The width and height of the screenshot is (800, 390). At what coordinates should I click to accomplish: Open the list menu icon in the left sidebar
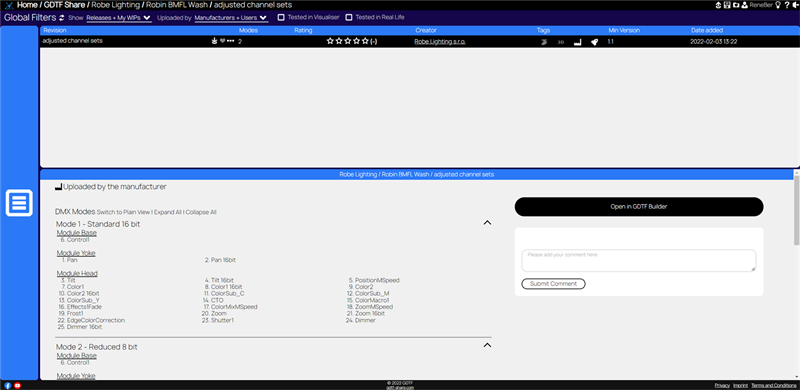19,203
